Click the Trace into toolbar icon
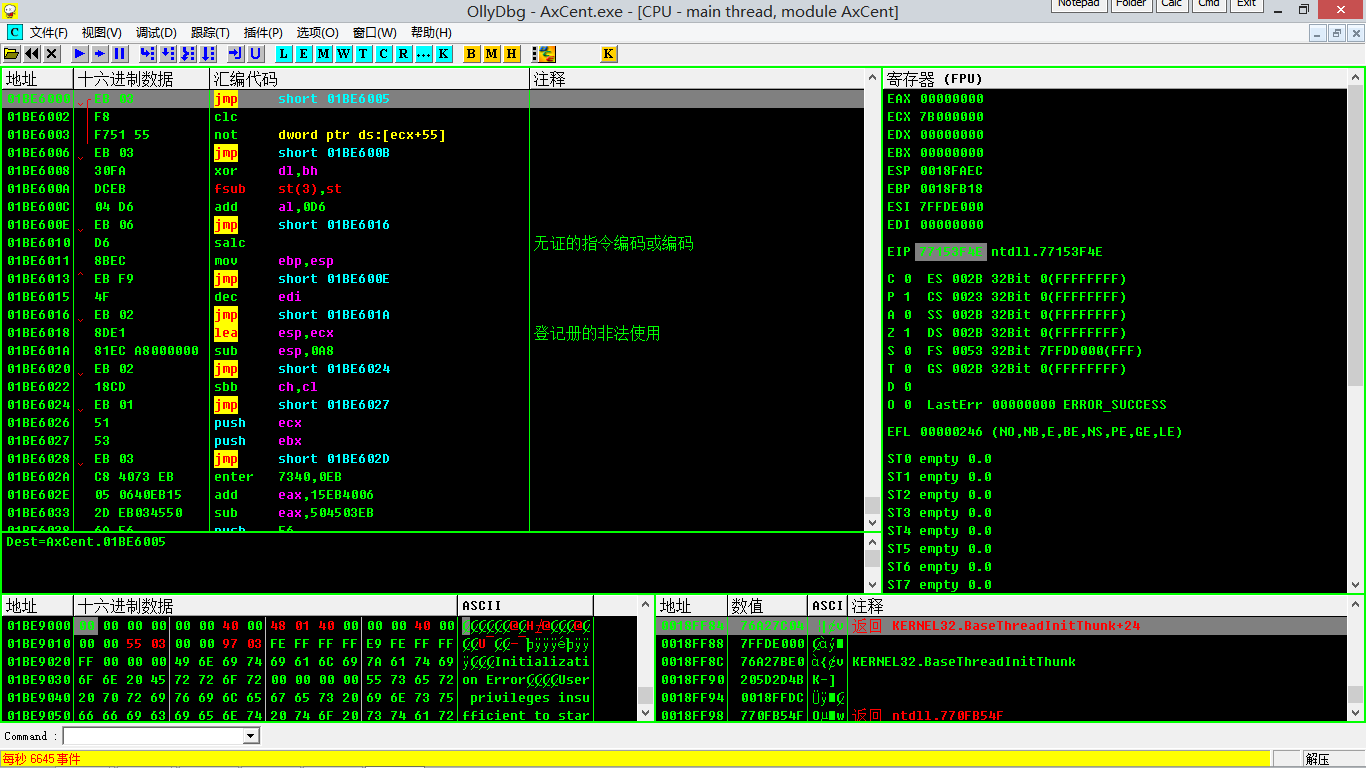The width and height of the screenshot is (1366, 768). (188, 53)
